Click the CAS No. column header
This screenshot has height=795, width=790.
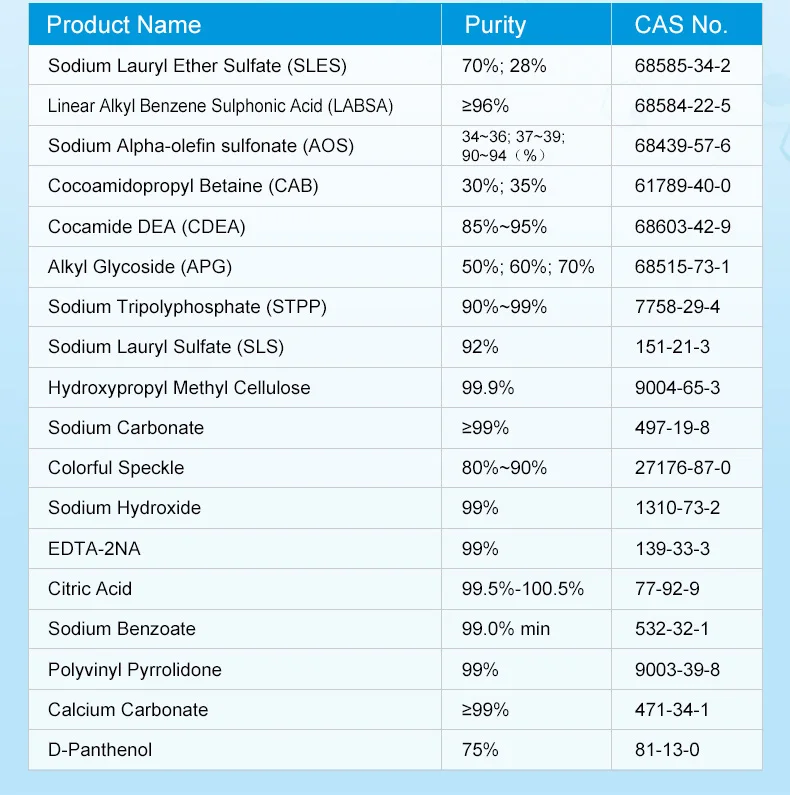click(x=681, y=25)
